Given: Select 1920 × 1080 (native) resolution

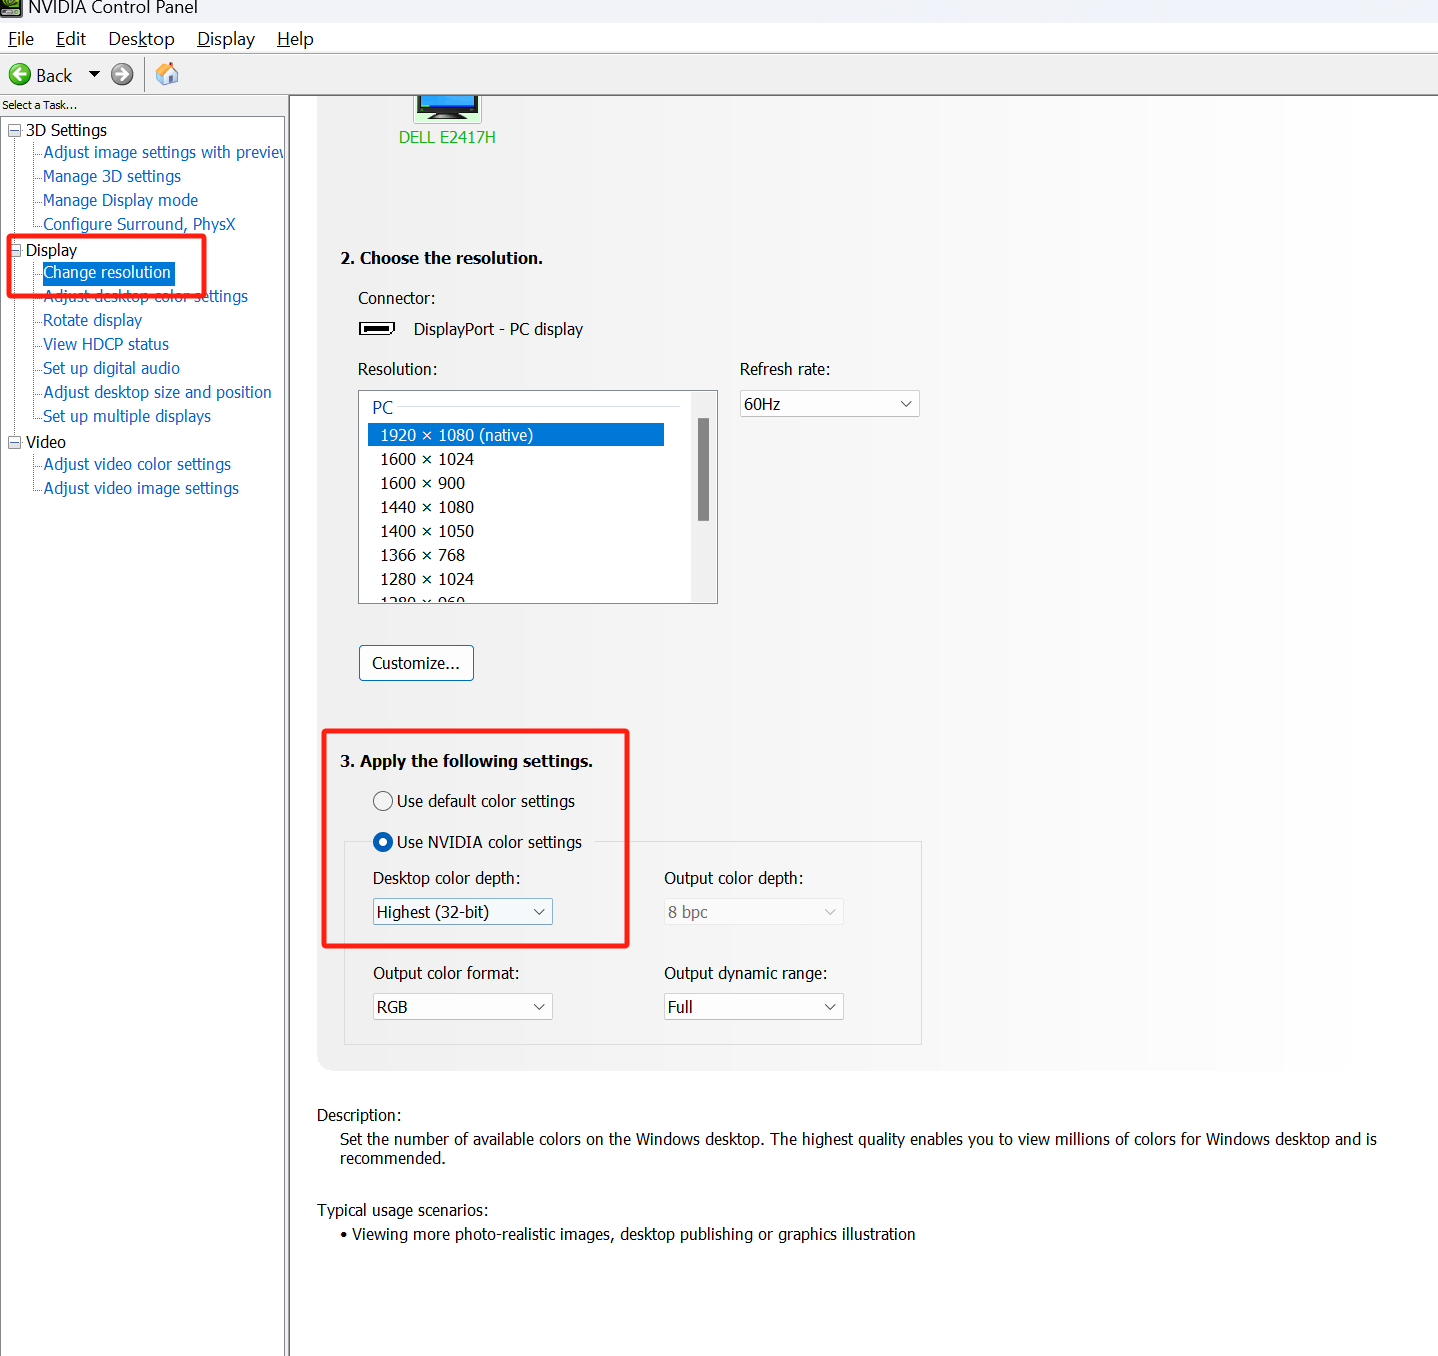Looking at the screenshot, I should pos(516,435).
